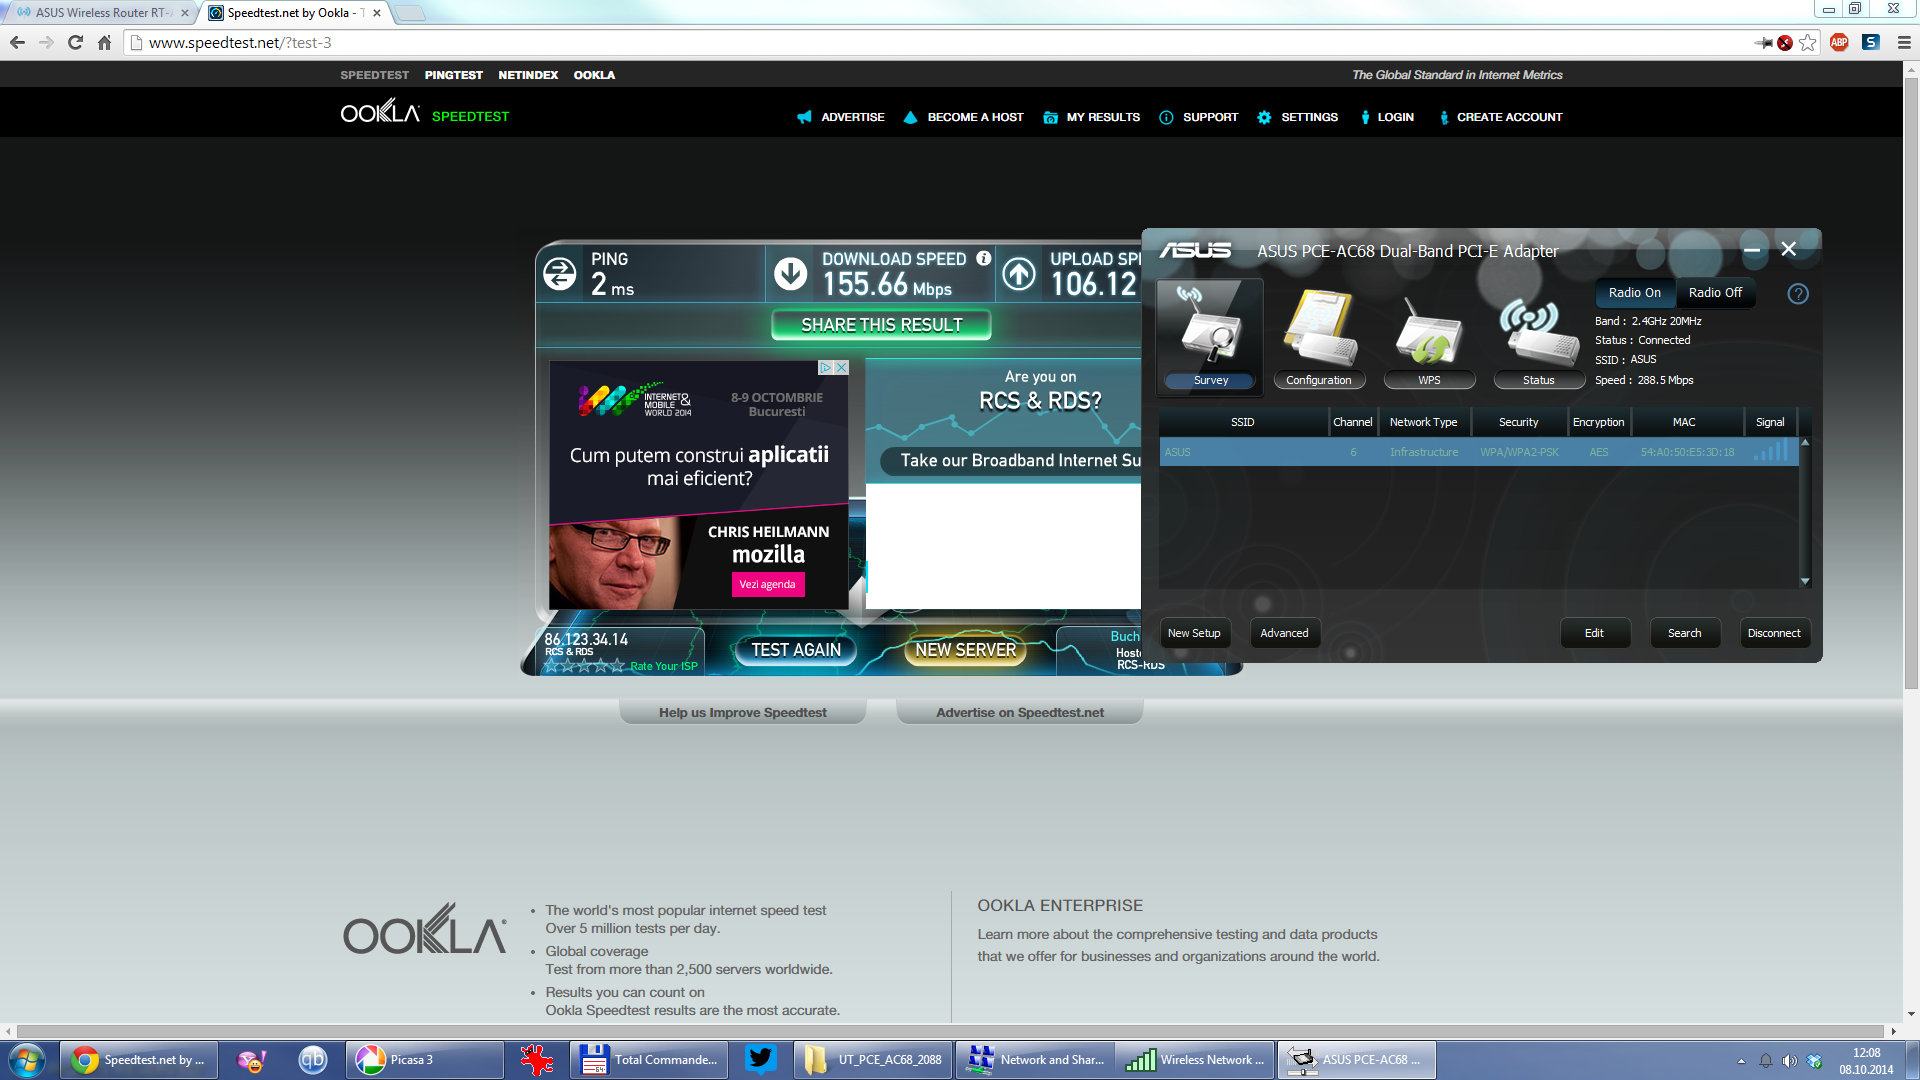
Task: Bookmark page with star icon
Action: 1807,42
